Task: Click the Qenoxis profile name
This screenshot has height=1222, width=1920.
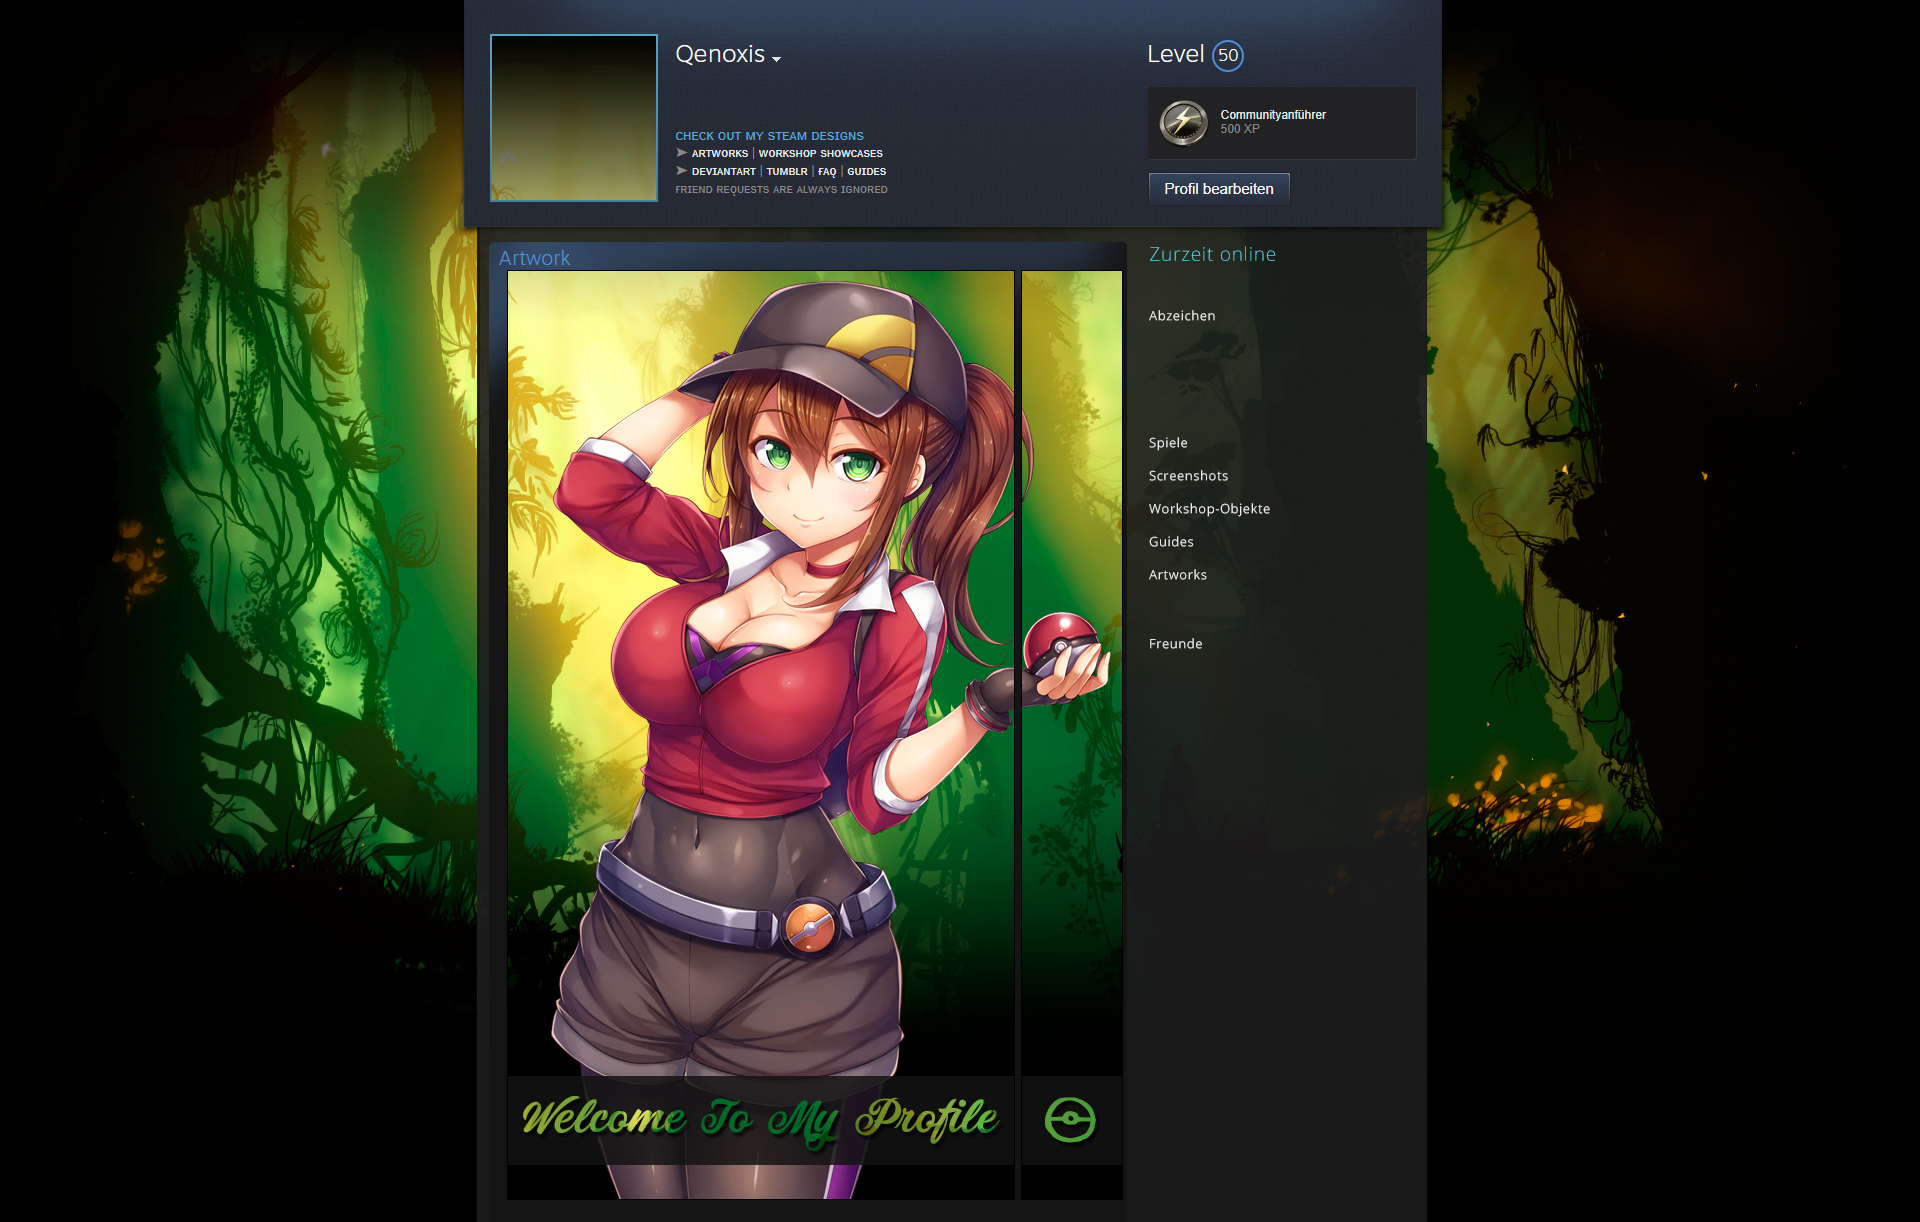Action: click(720, 54)
